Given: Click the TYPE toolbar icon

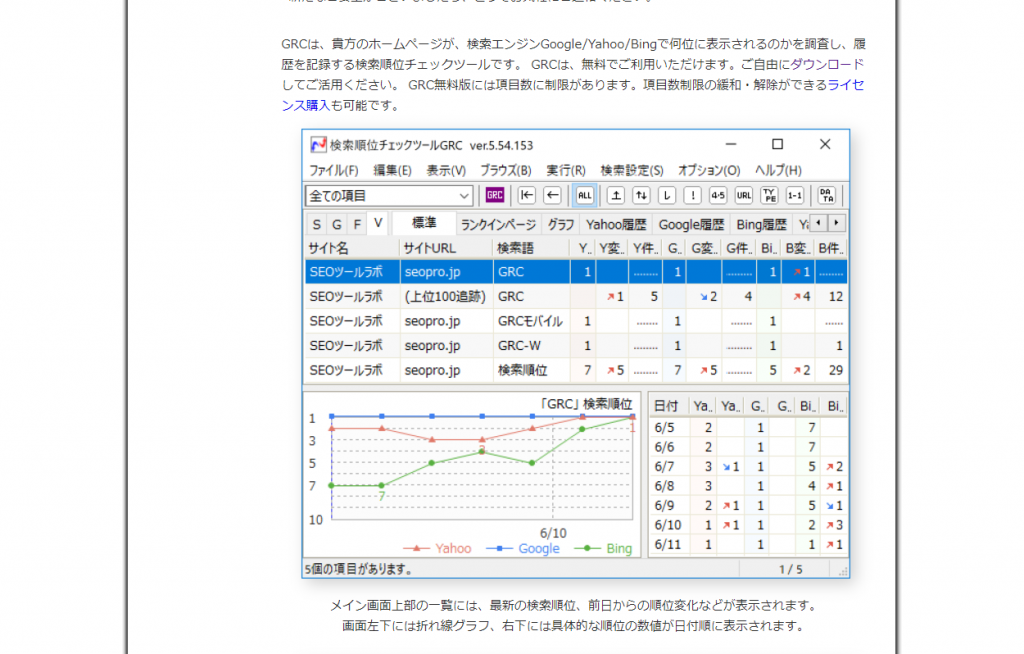Looking at the screenshot, I should pyautogui.click(x=769, y=195).
